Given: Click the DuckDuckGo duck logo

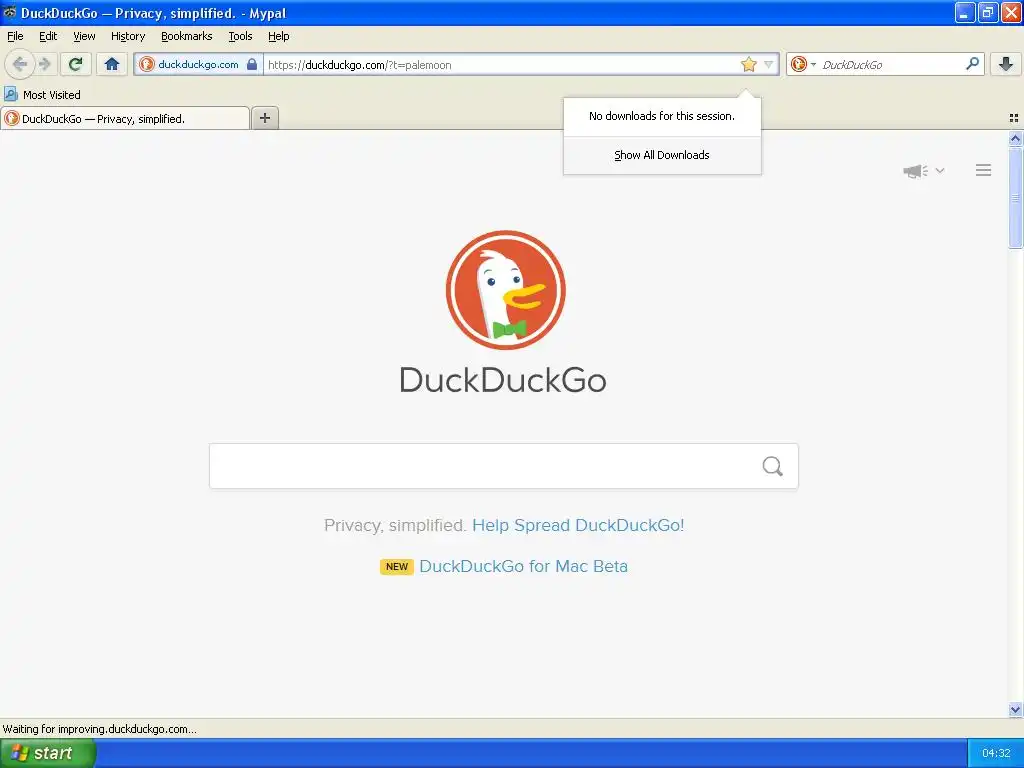Looking at the screenshot, I should [x=505, y=289].
